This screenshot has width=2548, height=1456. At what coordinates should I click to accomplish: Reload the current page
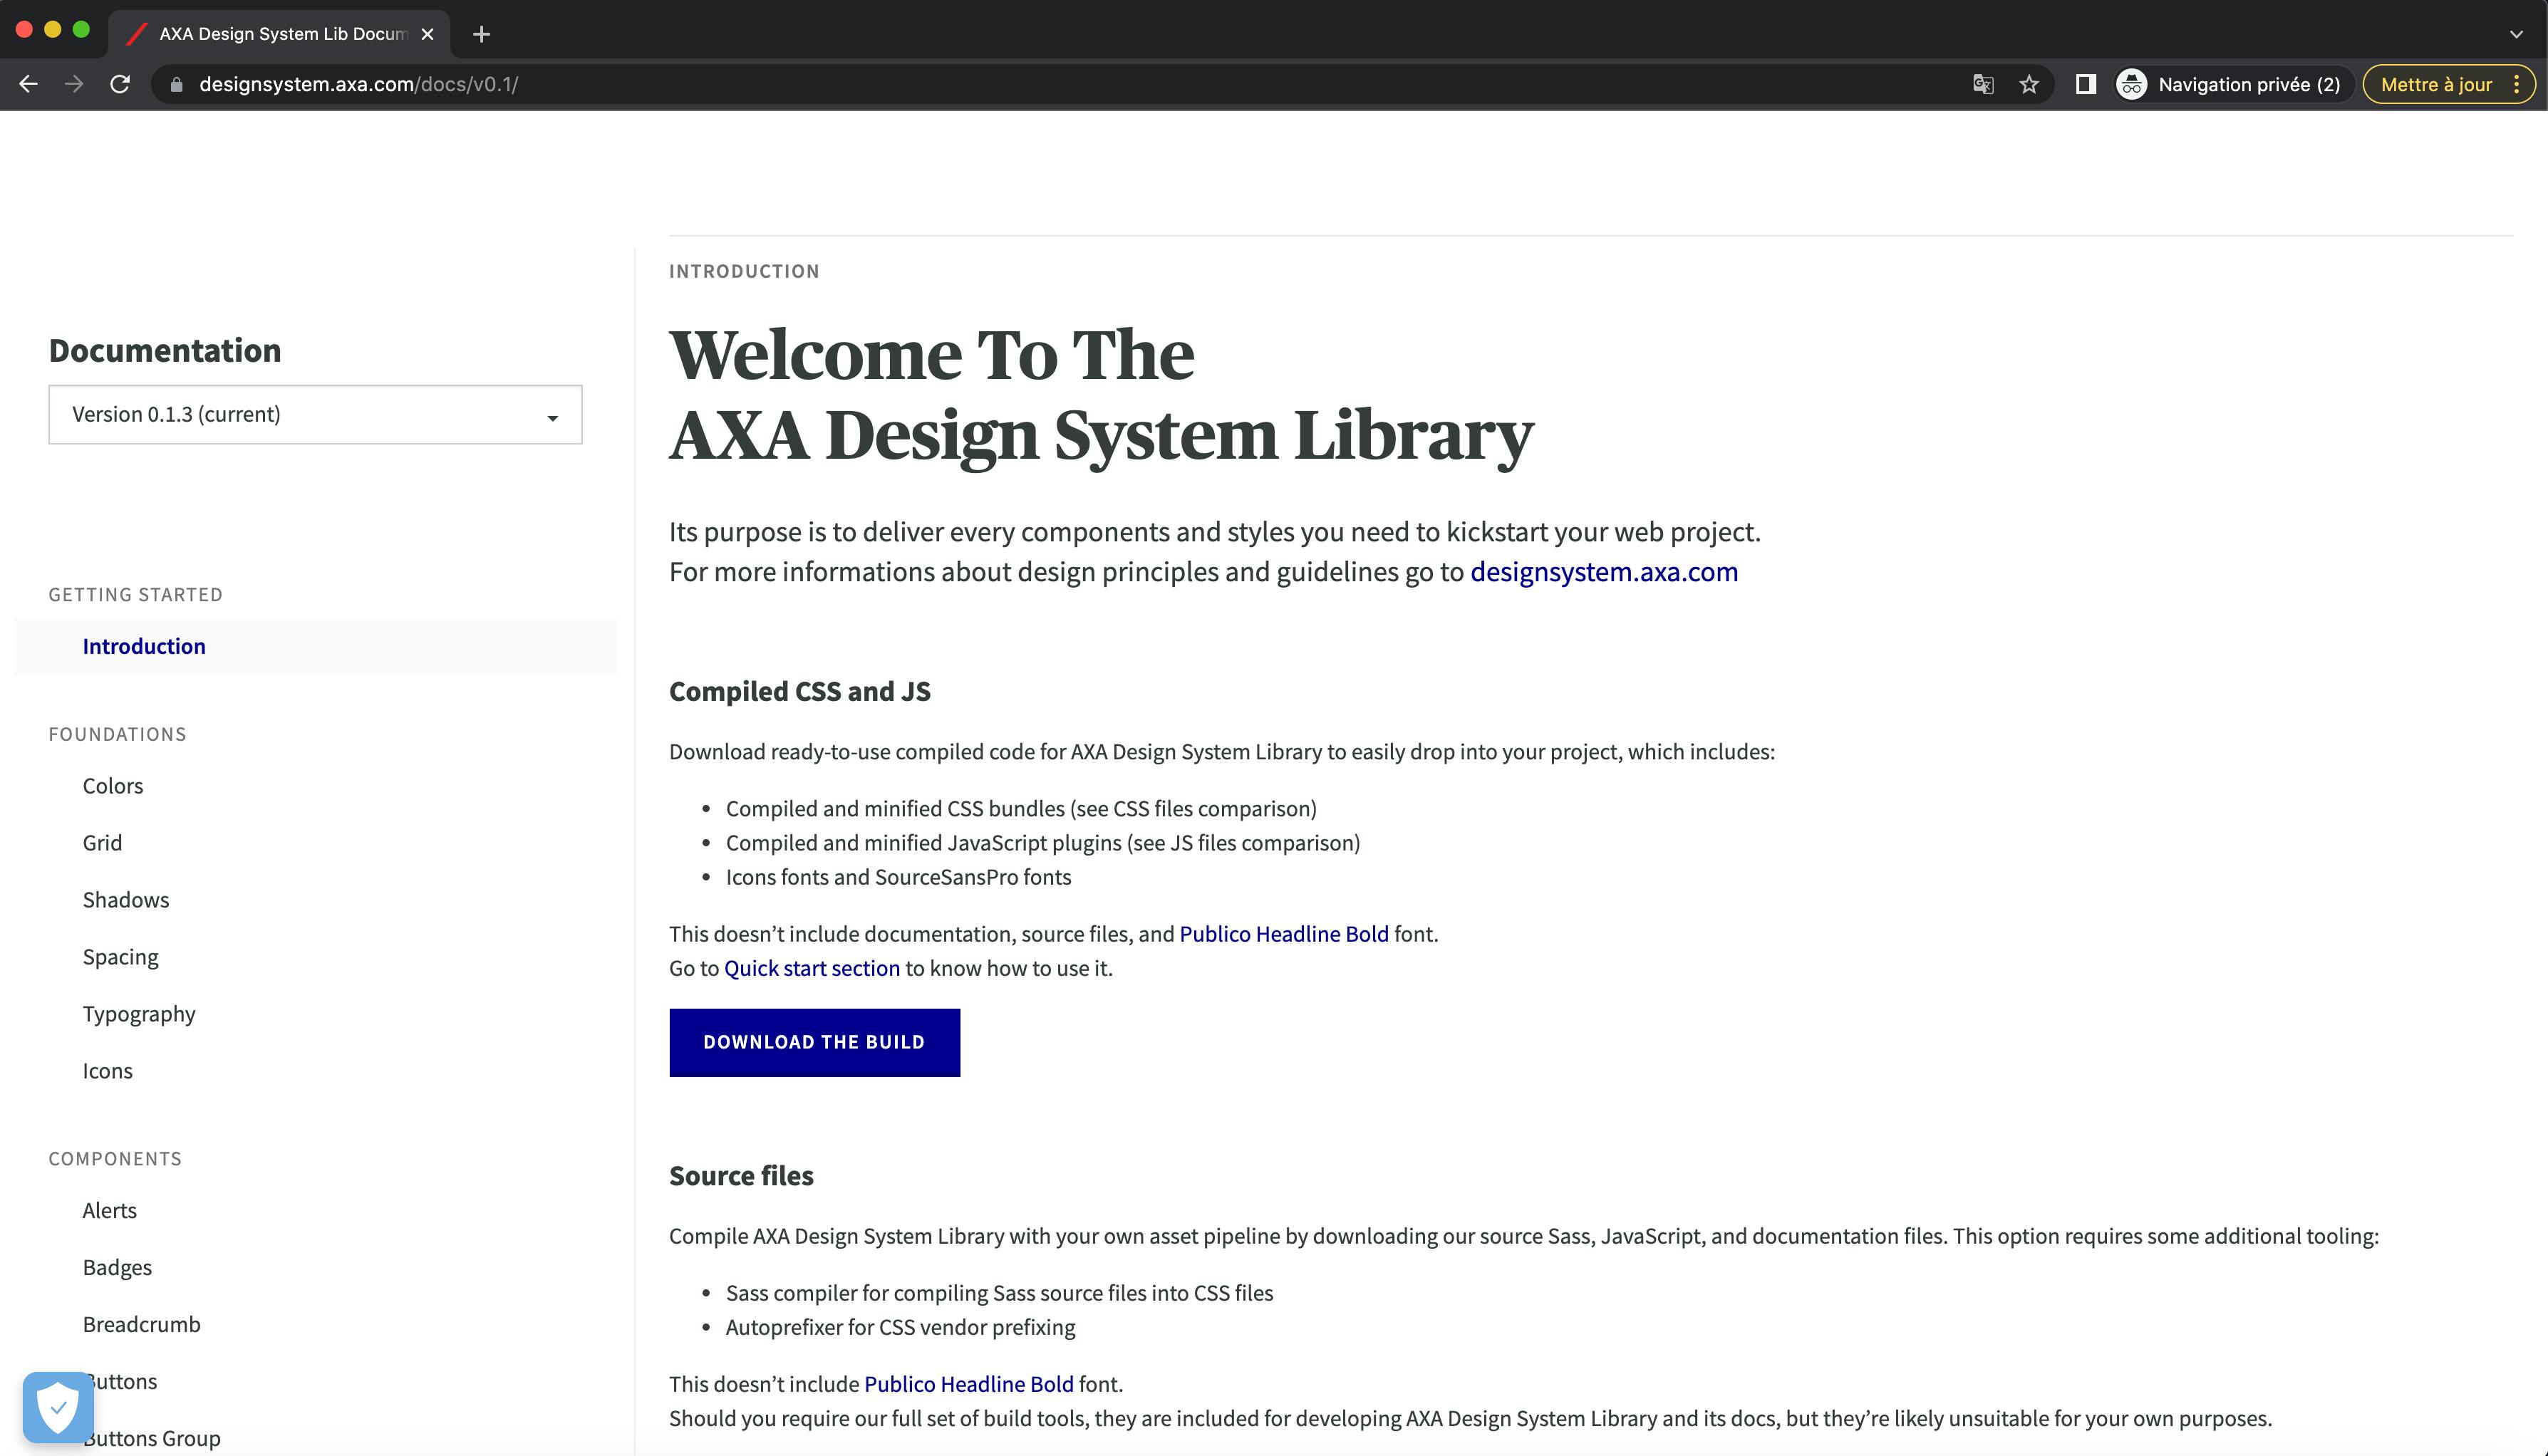pos(120,84)
